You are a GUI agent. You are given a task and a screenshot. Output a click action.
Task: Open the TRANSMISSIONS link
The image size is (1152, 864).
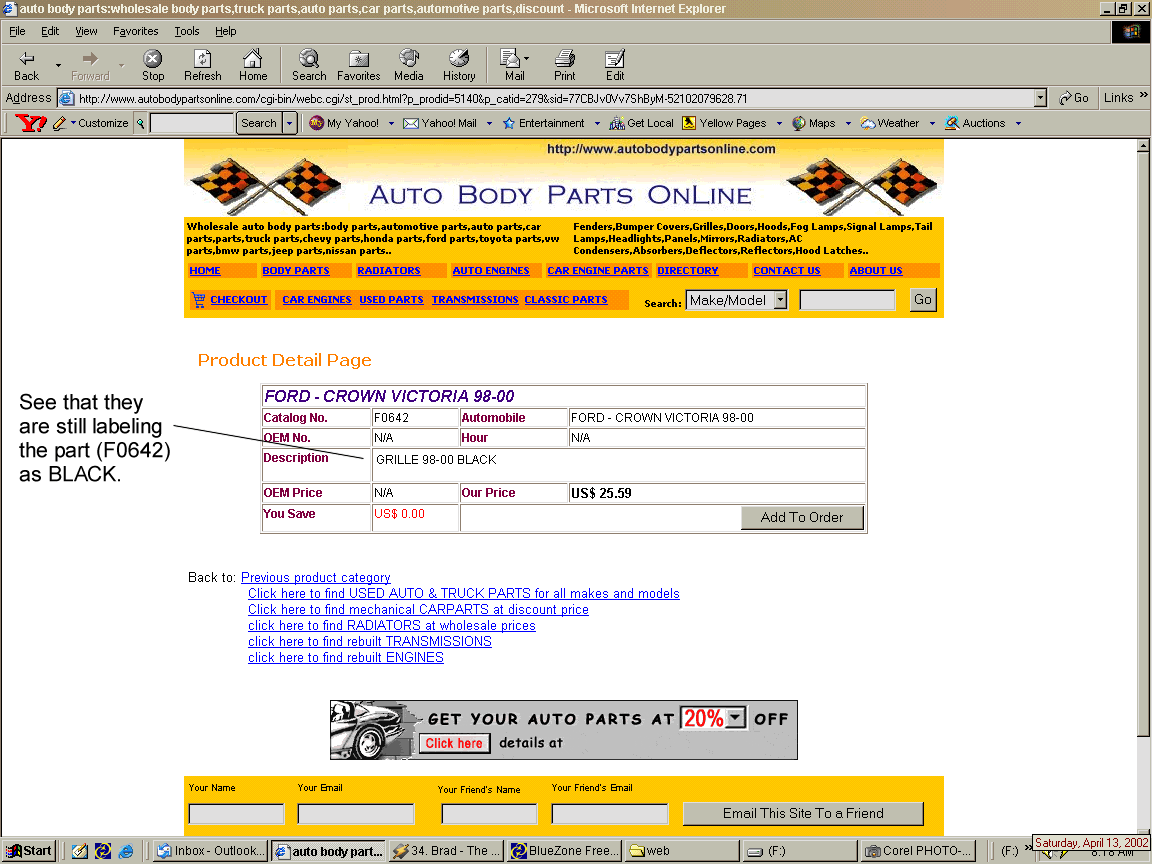[475, 300]
